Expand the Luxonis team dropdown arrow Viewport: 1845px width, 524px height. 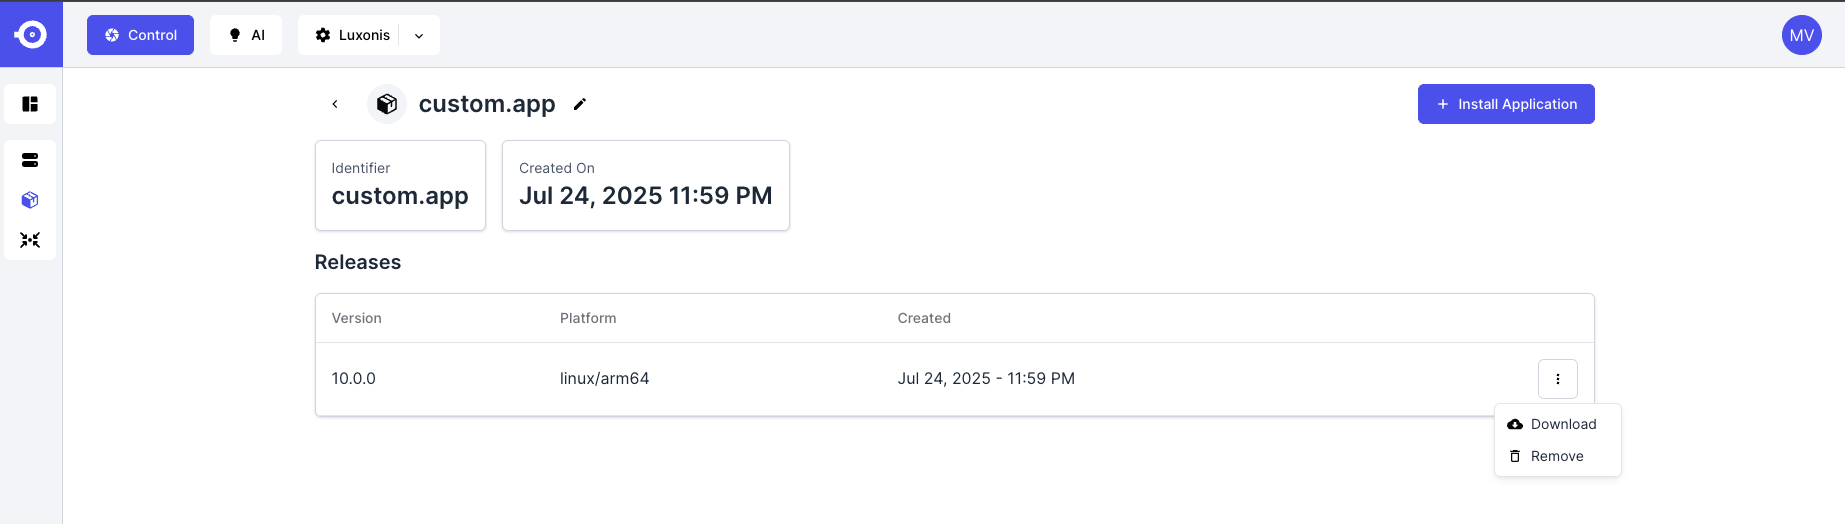[419, 35]
